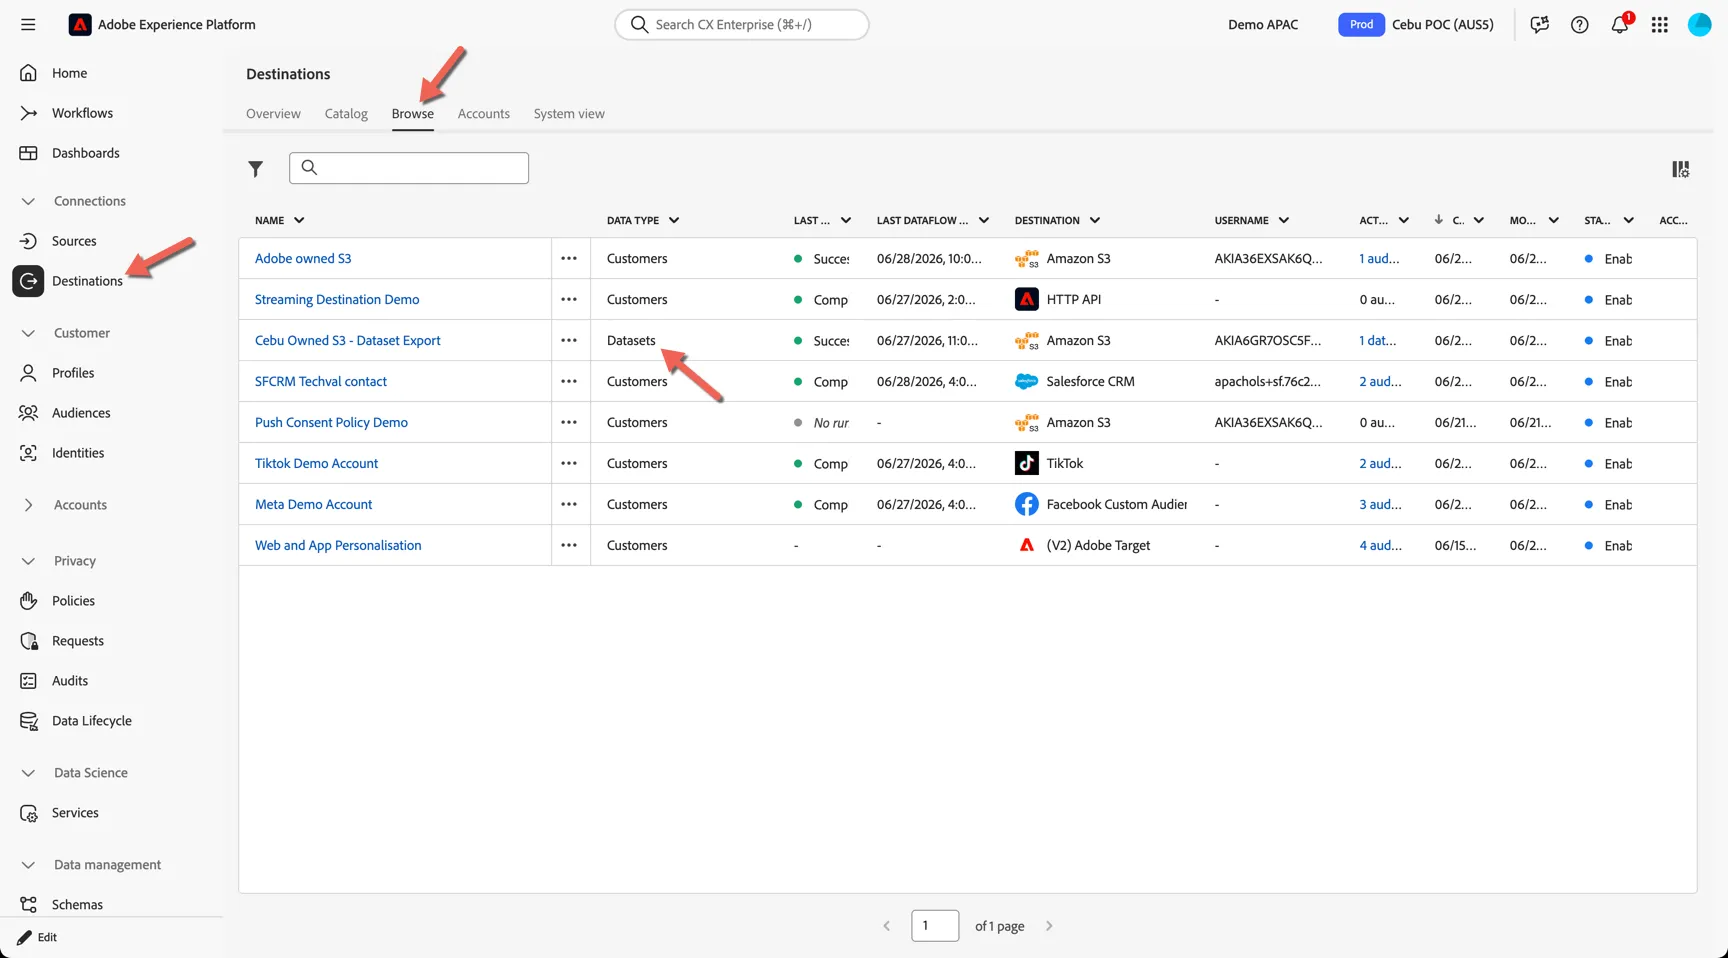The height and width of the screenshot is (958, 1728).
Task: Open the notifications bell
Action: (1620, 25)
